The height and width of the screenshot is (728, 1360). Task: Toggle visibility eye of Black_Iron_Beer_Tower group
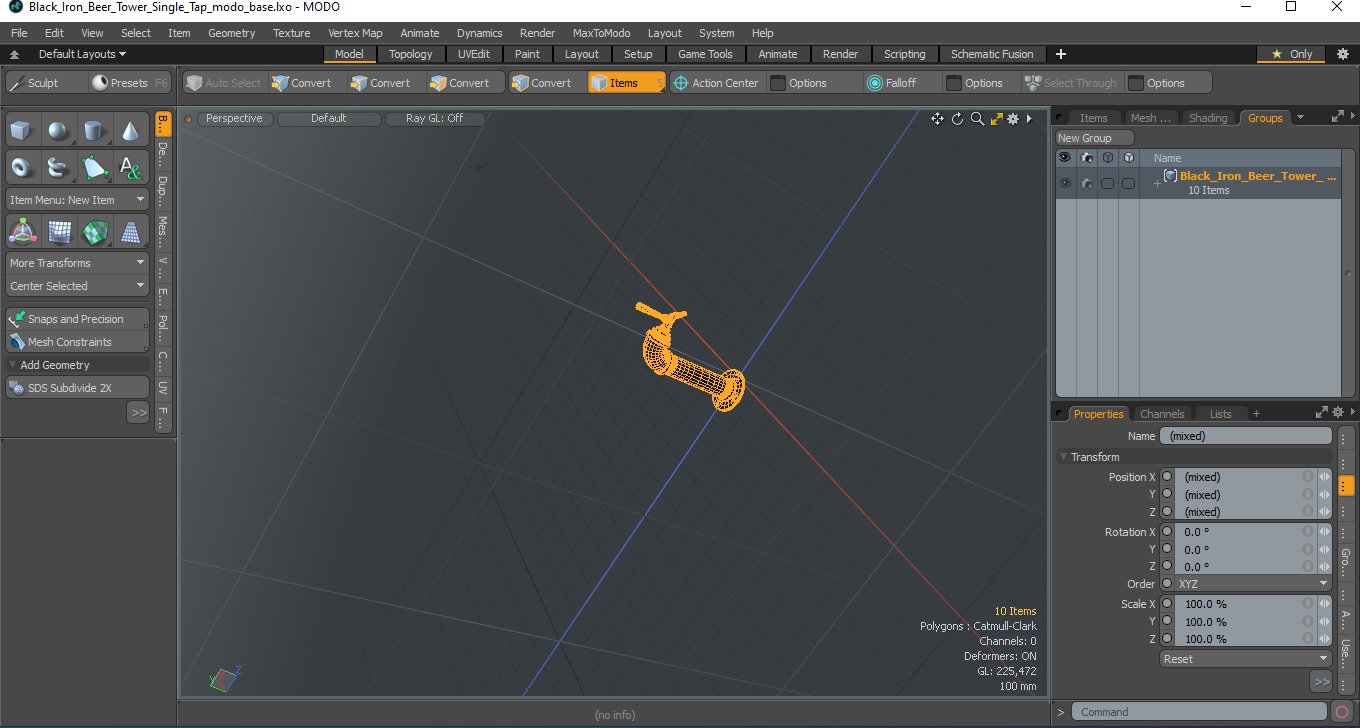coord(1065,183)
